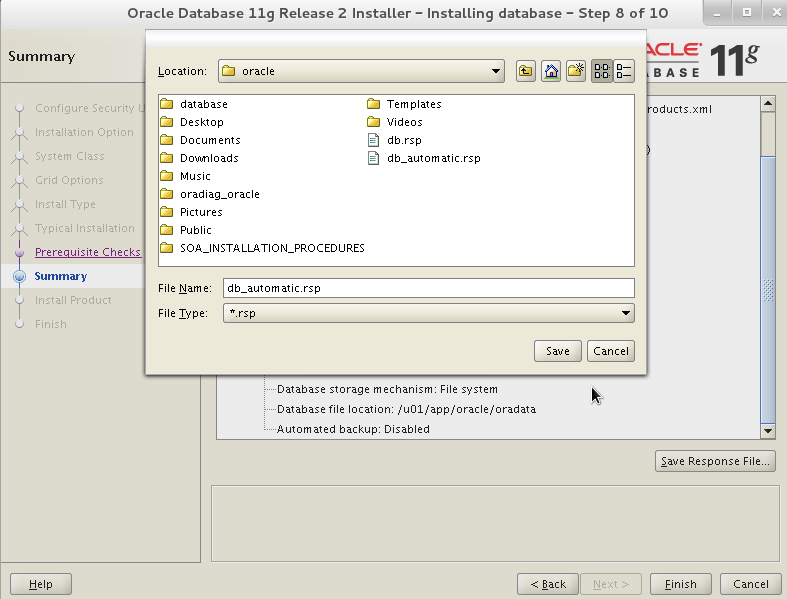Click the Install Type step label
Screen dimensions: 787x599
coord(65,204)
